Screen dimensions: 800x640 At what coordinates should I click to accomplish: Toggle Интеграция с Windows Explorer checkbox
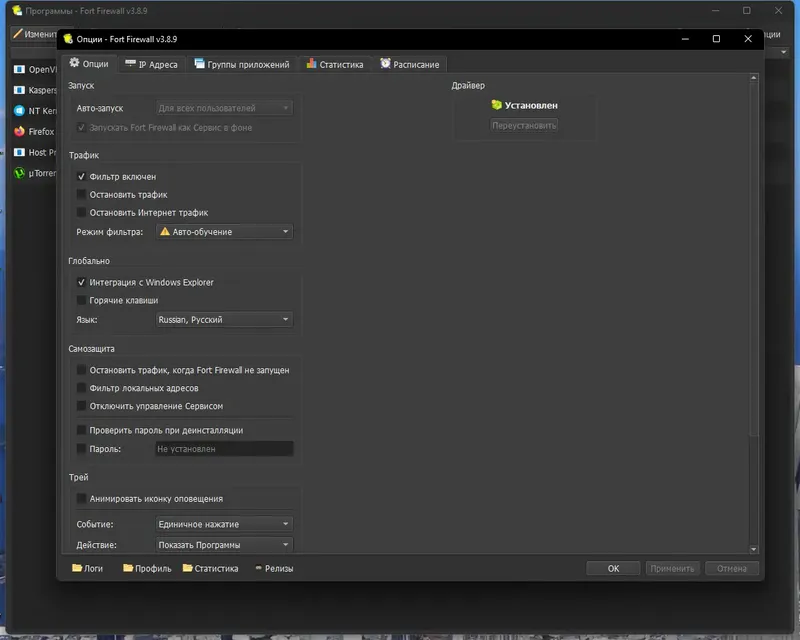(81, 282)
